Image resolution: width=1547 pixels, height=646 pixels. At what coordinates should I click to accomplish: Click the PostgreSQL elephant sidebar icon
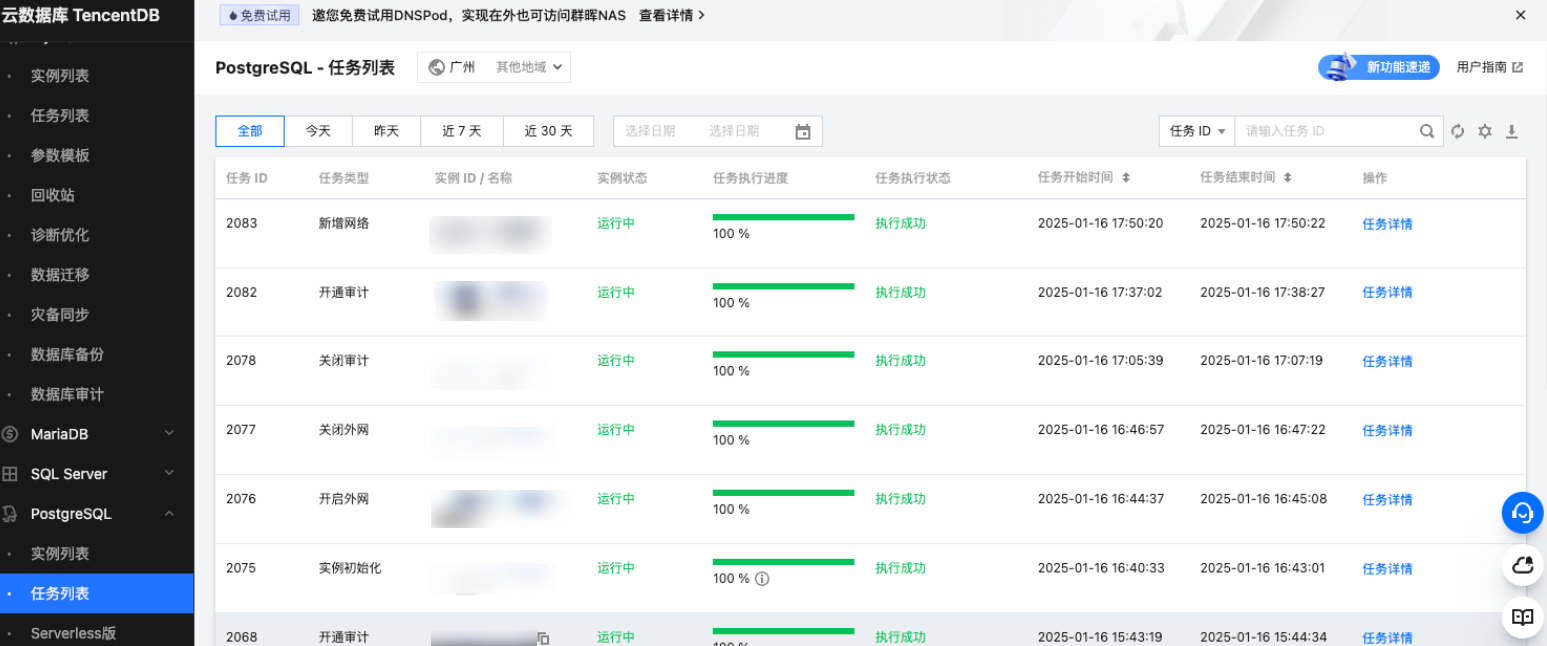pyautogui.click(x=10, y=514)
